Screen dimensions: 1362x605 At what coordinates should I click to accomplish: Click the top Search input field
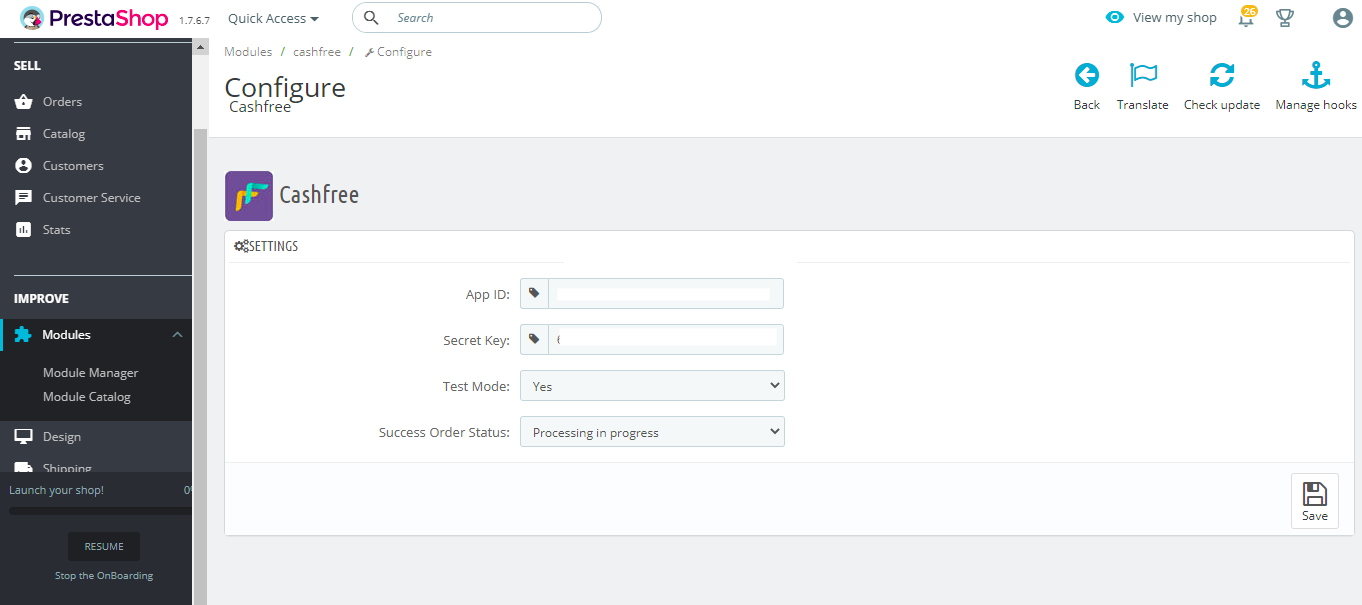[477, 18]
